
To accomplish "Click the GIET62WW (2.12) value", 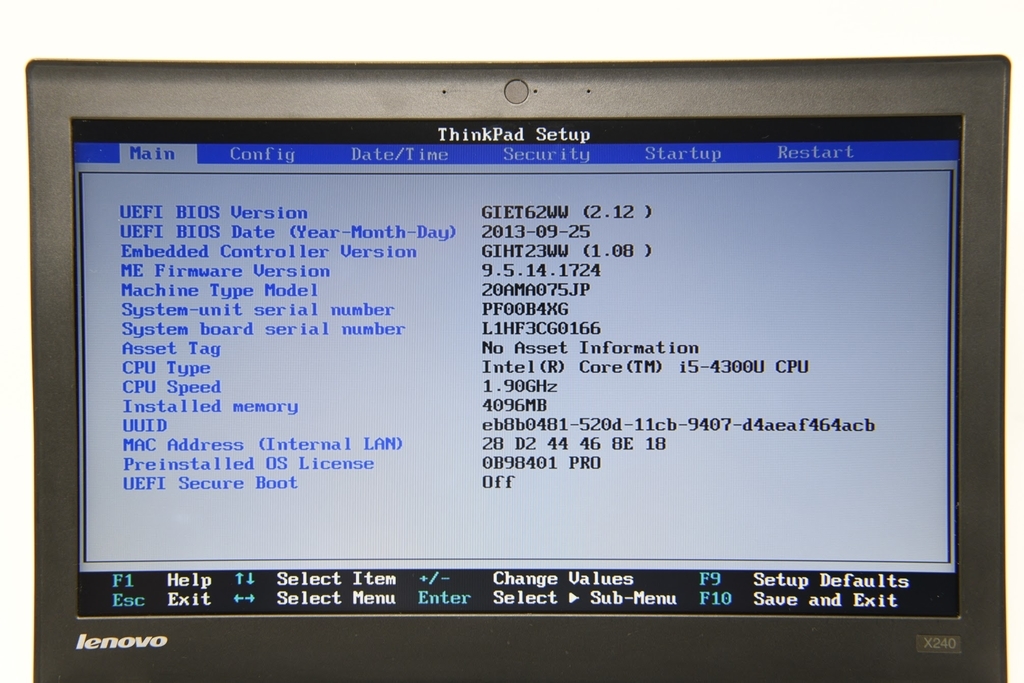I will (566, 212).
